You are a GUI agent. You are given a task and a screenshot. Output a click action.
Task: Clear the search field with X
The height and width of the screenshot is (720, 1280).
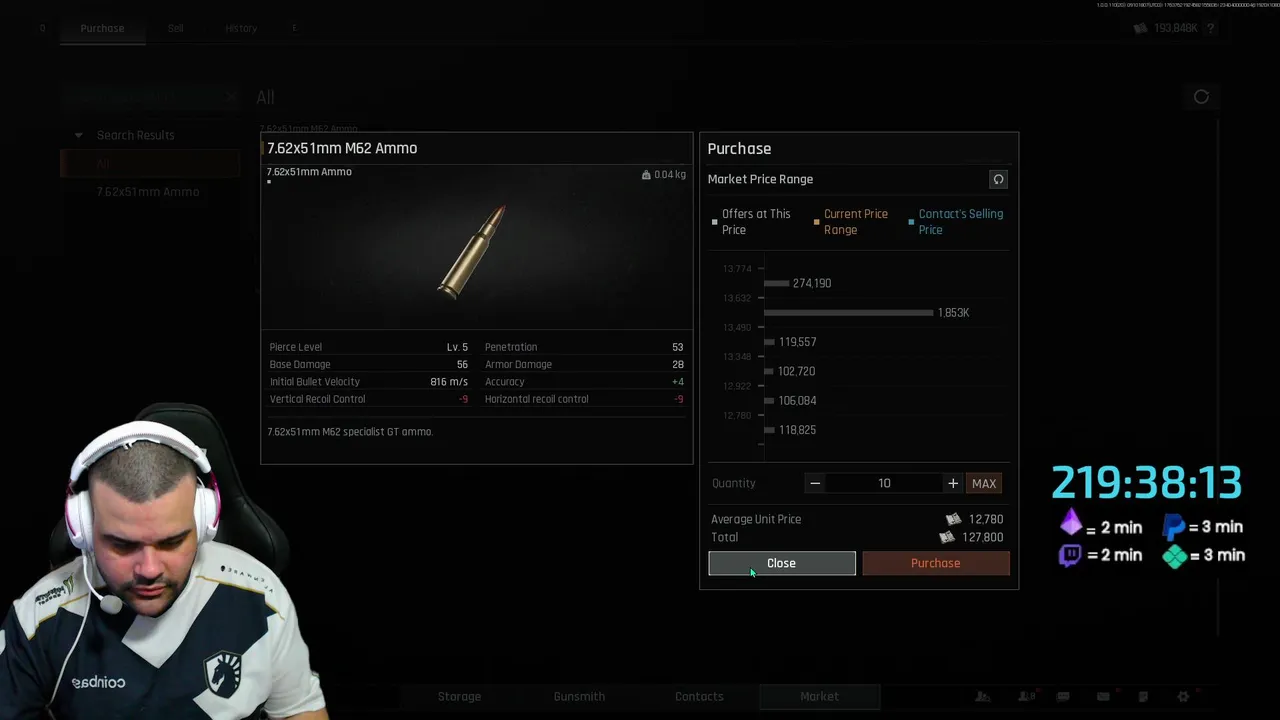pyautogui.click(x=231, y=98)
